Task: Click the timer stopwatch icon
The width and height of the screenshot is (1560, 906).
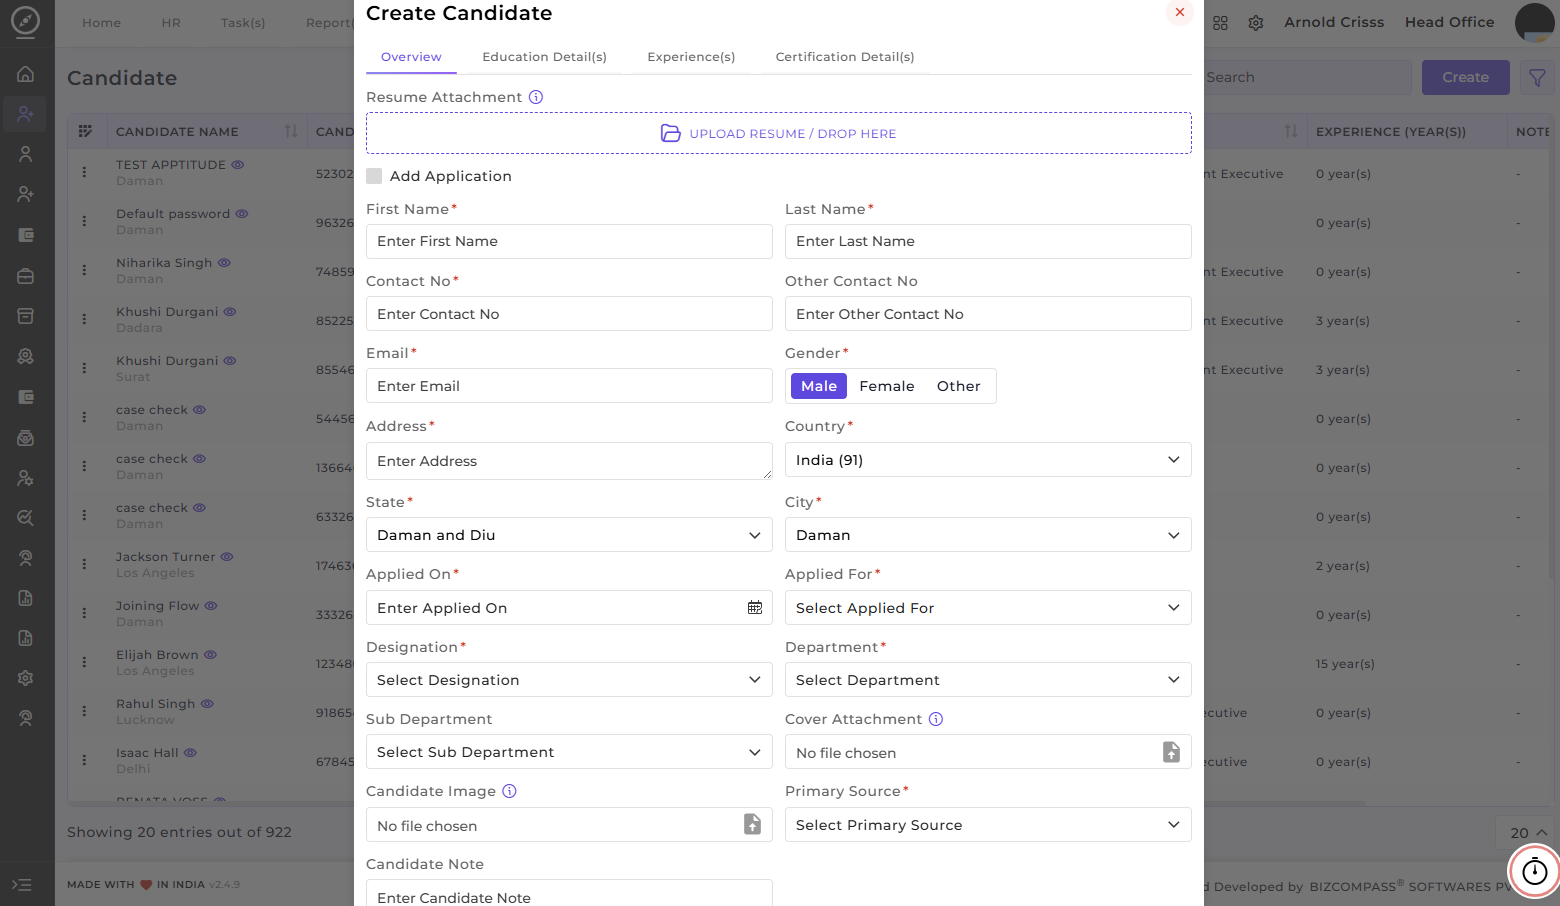Action: tap(1534, 872)
